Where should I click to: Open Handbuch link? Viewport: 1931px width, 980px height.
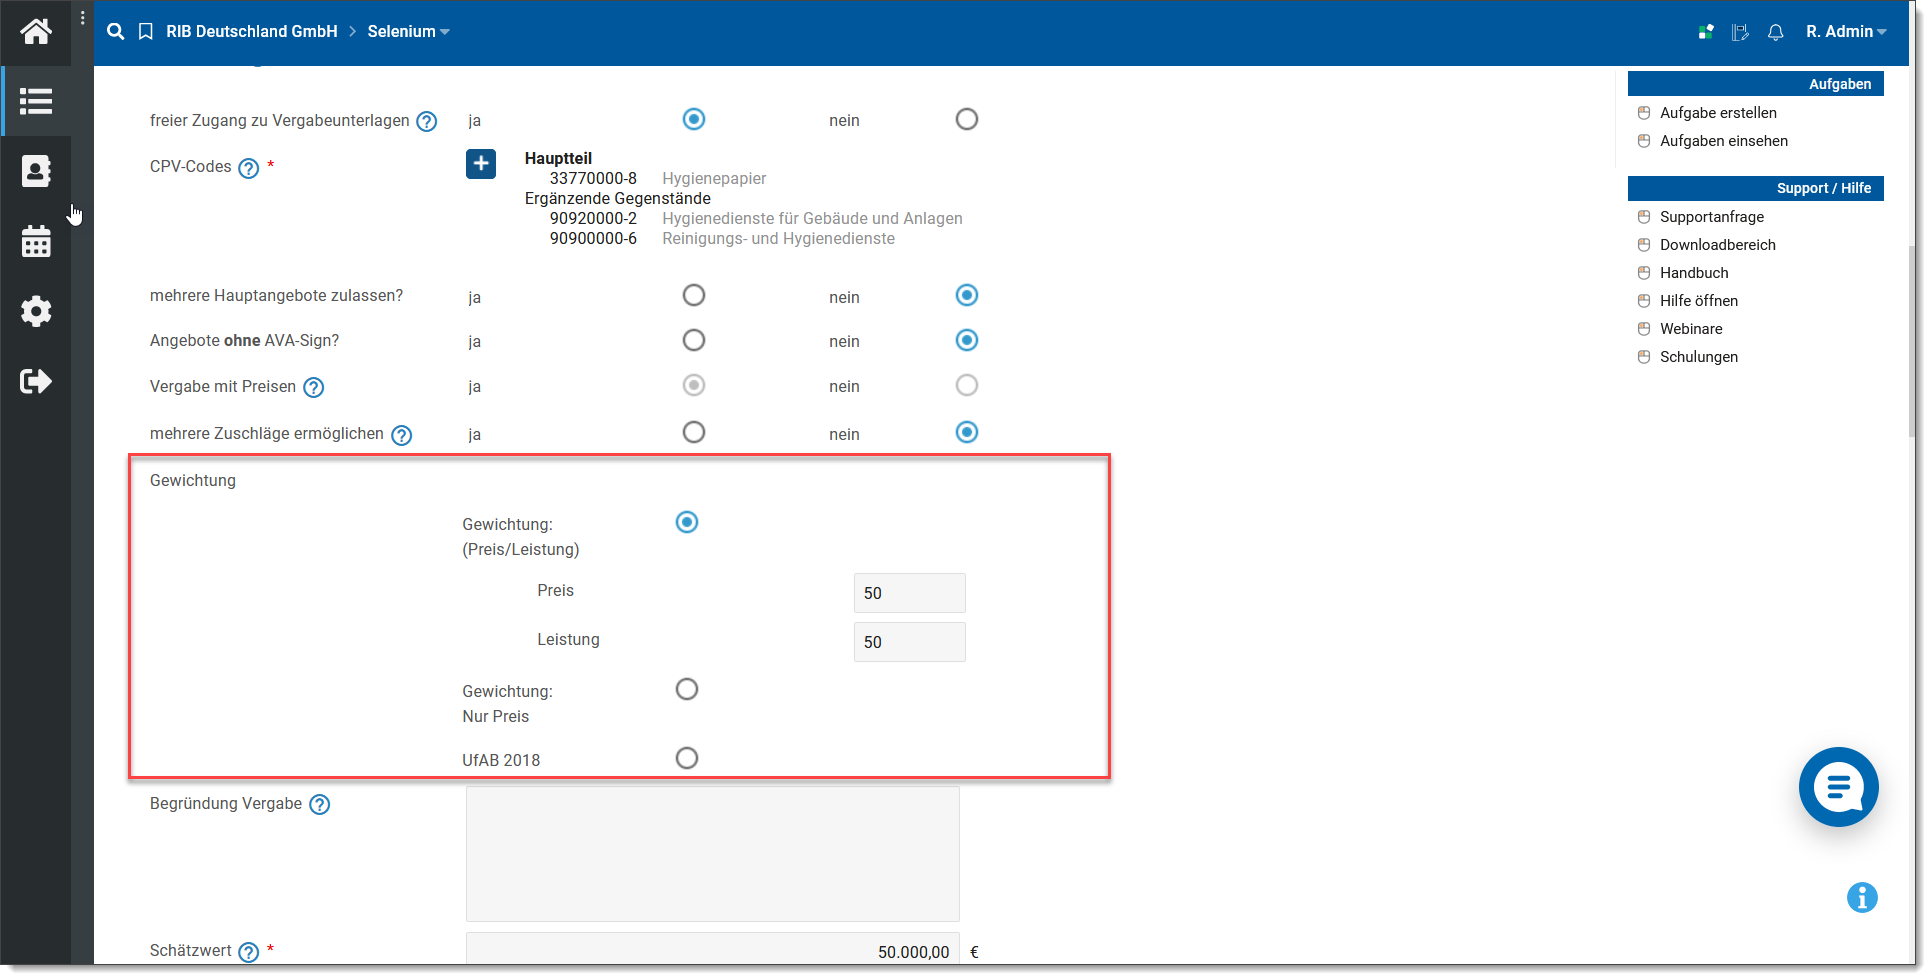tap(1694, 273)
